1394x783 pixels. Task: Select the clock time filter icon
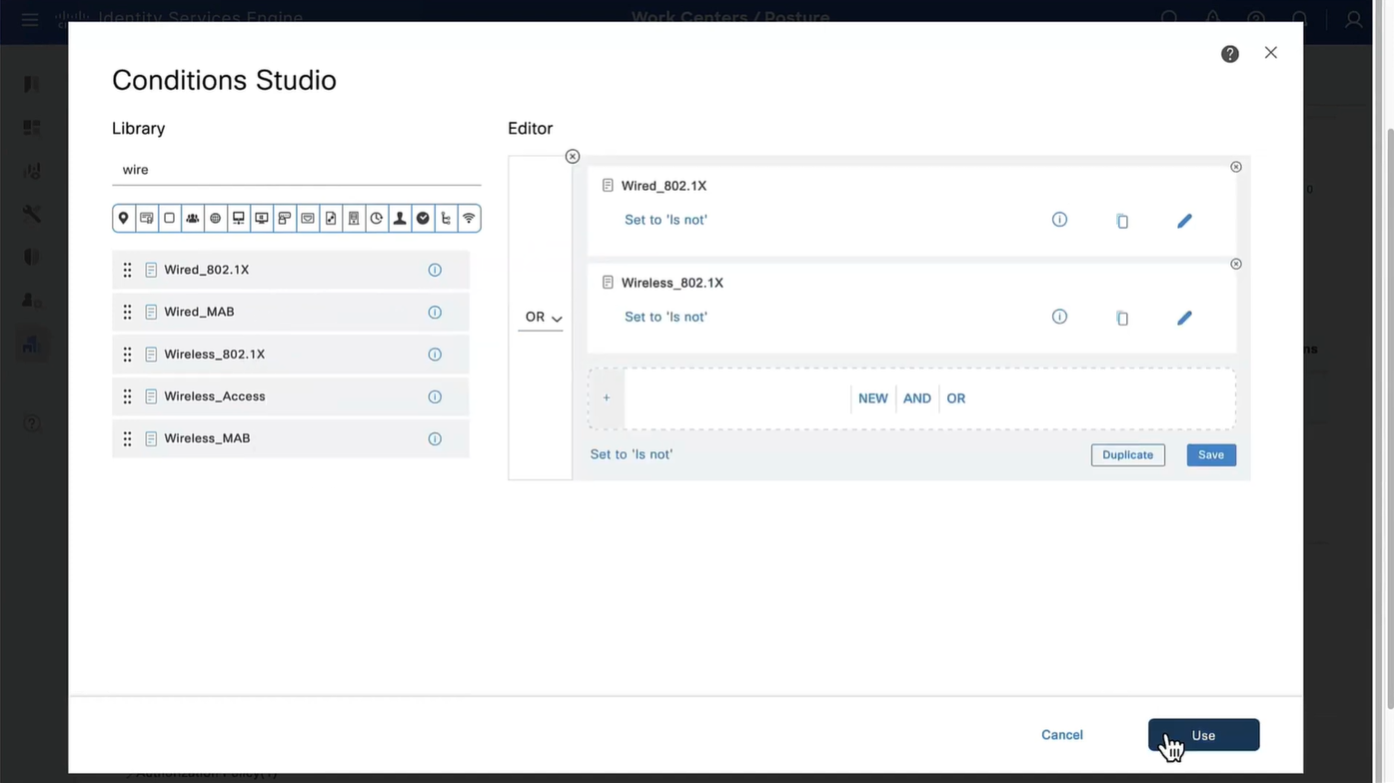(x=376, y=218)
